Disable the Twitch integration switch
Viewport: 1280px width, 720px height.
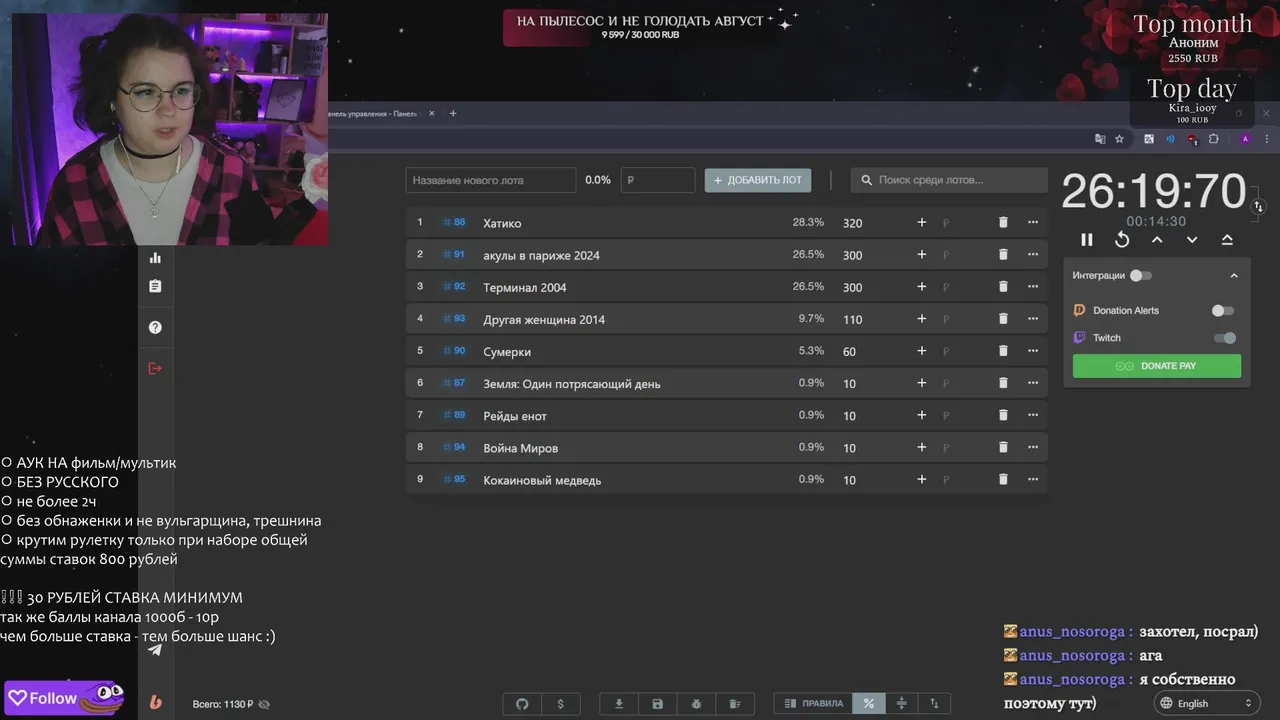click(1225, 338)
